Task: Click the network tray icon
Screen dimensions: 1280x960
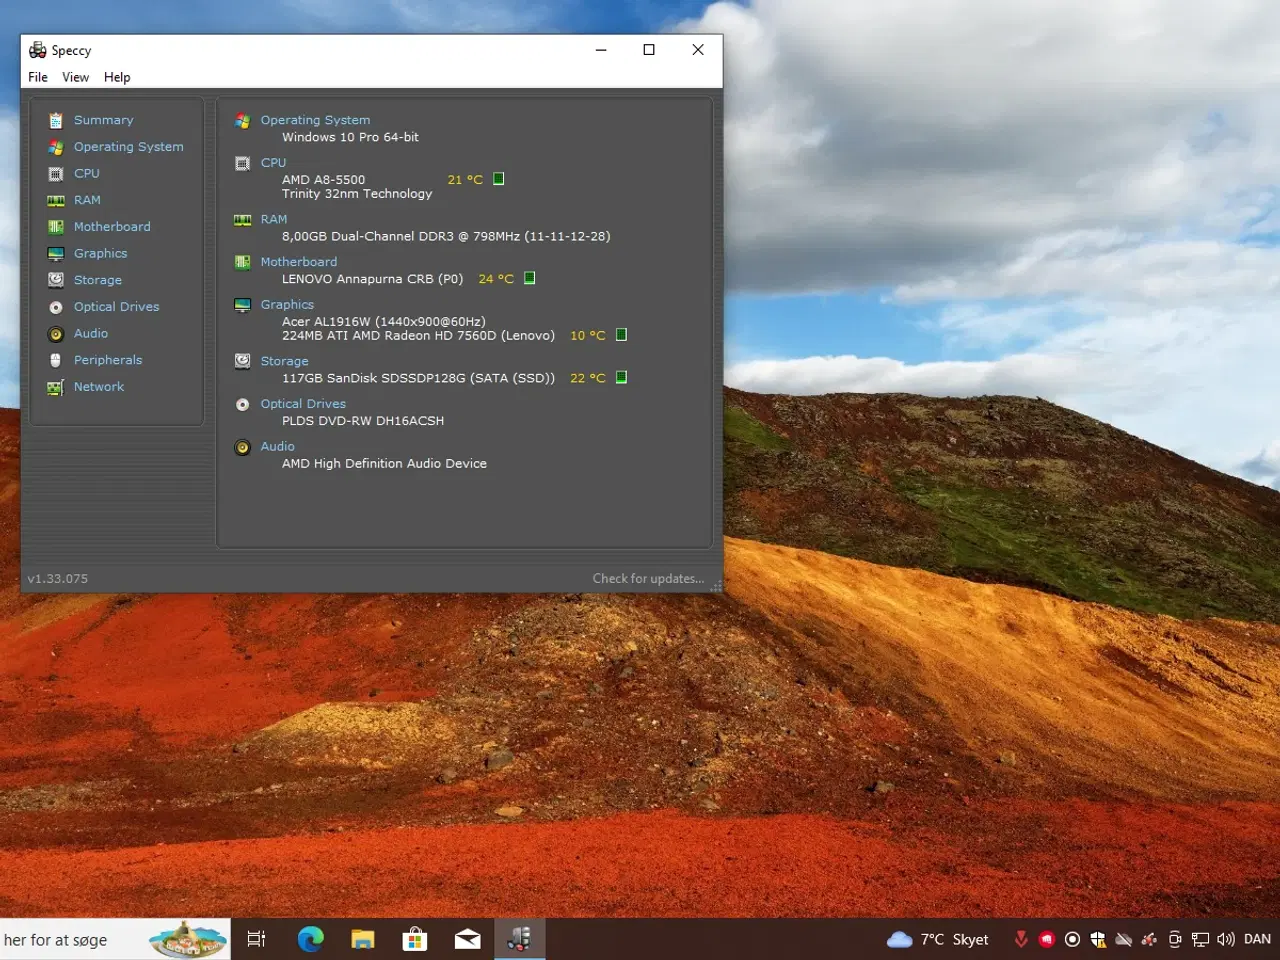Action: 1200,939
